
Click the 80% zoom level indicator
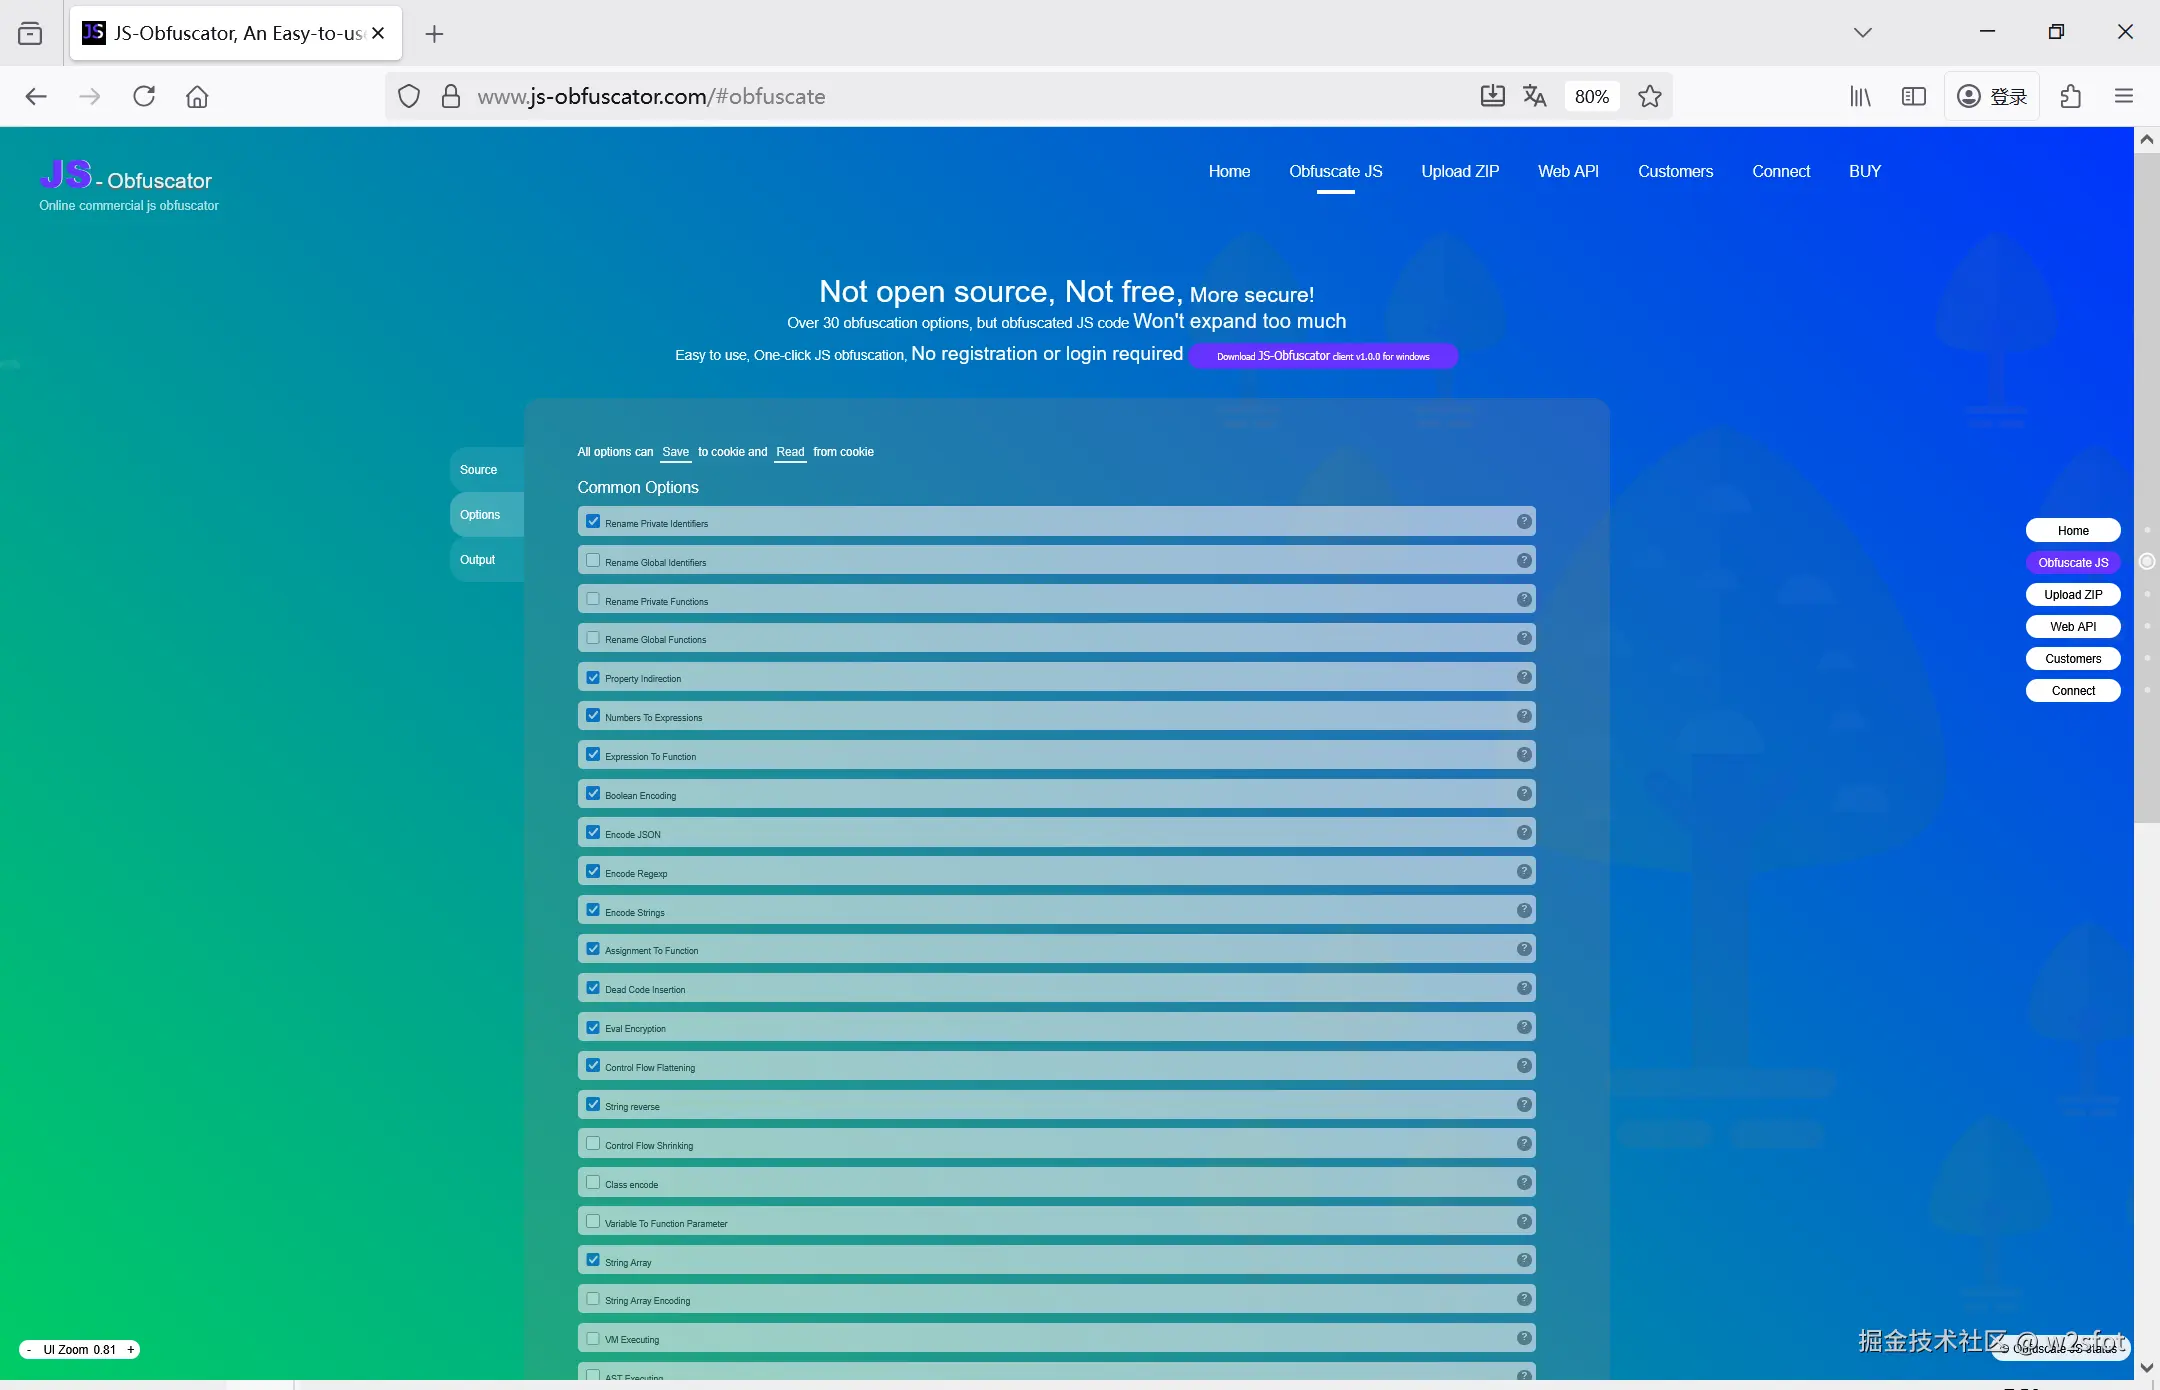click(x=1590, y=96)
